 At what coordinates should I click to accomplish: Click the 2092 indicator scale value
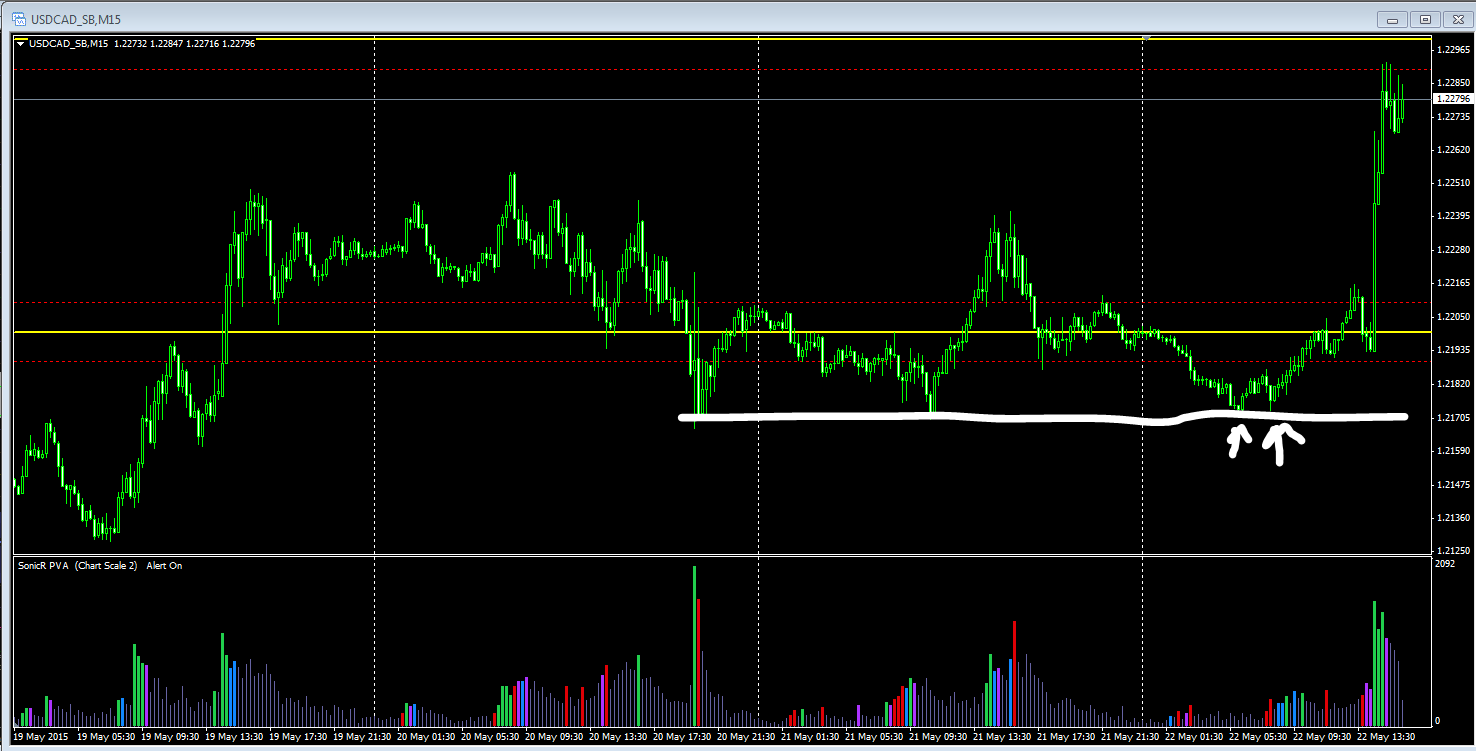(x=1443, y=562)
